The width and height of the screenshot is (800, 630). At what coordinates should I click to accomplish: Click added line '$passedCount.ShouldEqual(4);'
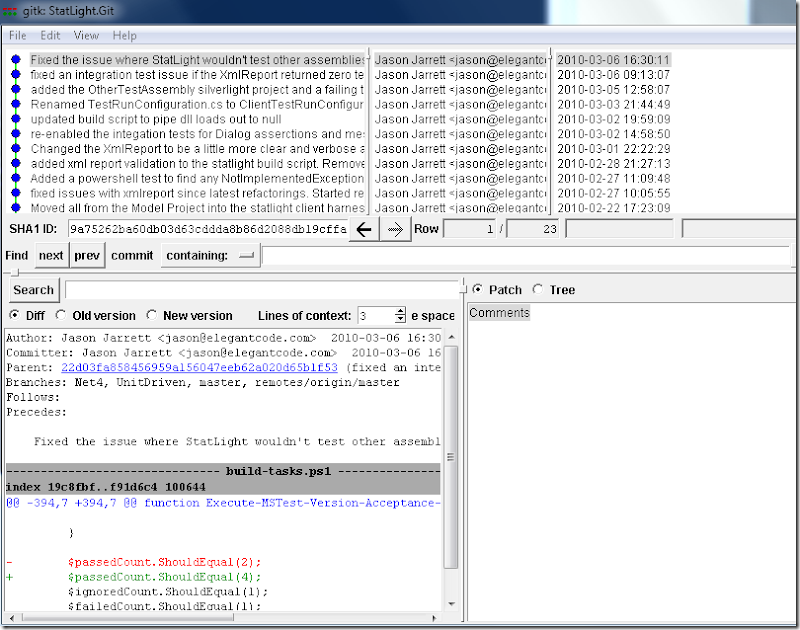click(164, 577)
